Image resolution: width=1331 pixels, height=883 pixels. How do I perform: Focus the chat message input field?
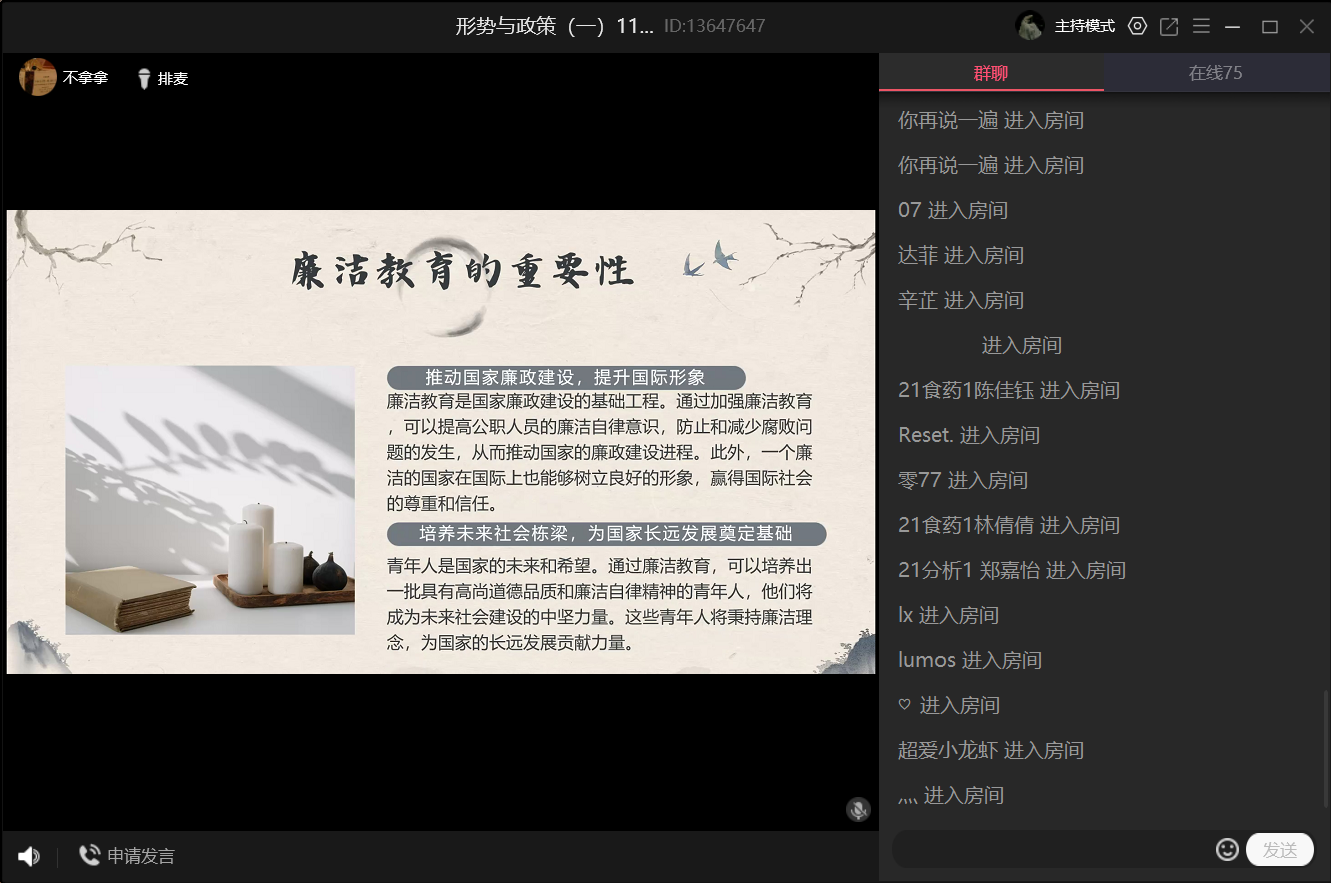coord(1050,850)
